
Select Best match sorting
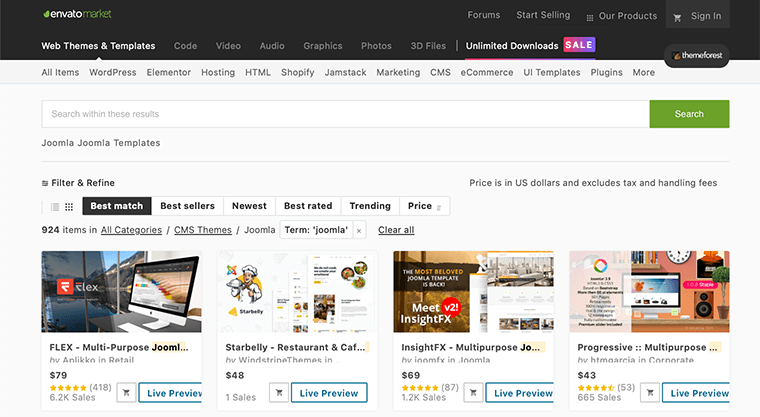[117, 206]
